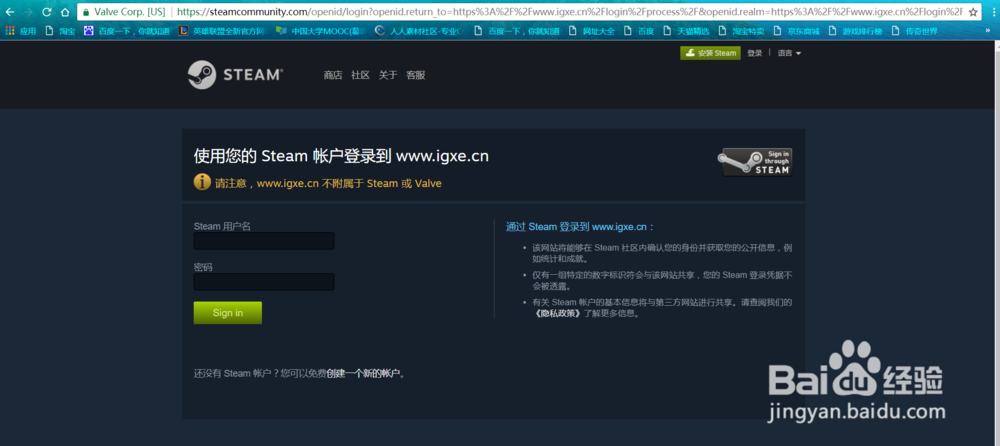This screenshot has width=1000, height=446.
Task: Go back with the browser back arrow
Action: (10, 11)
